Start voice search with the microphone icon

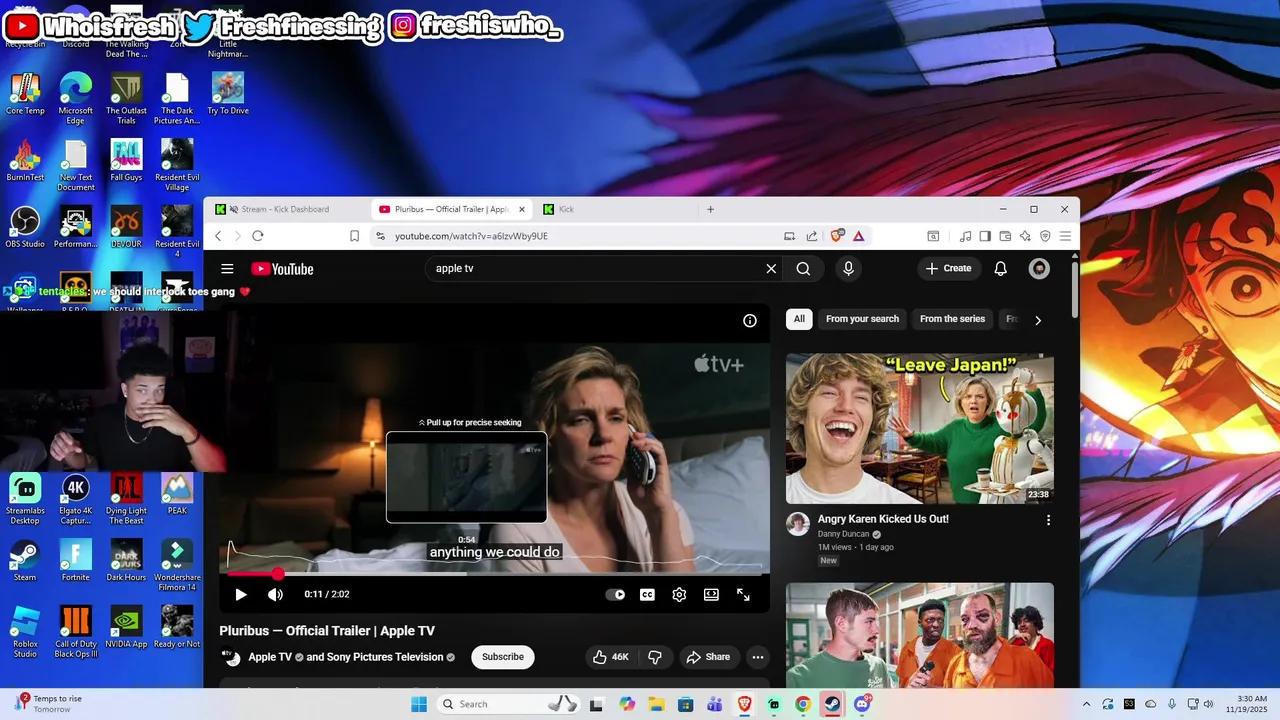(848, 269)
